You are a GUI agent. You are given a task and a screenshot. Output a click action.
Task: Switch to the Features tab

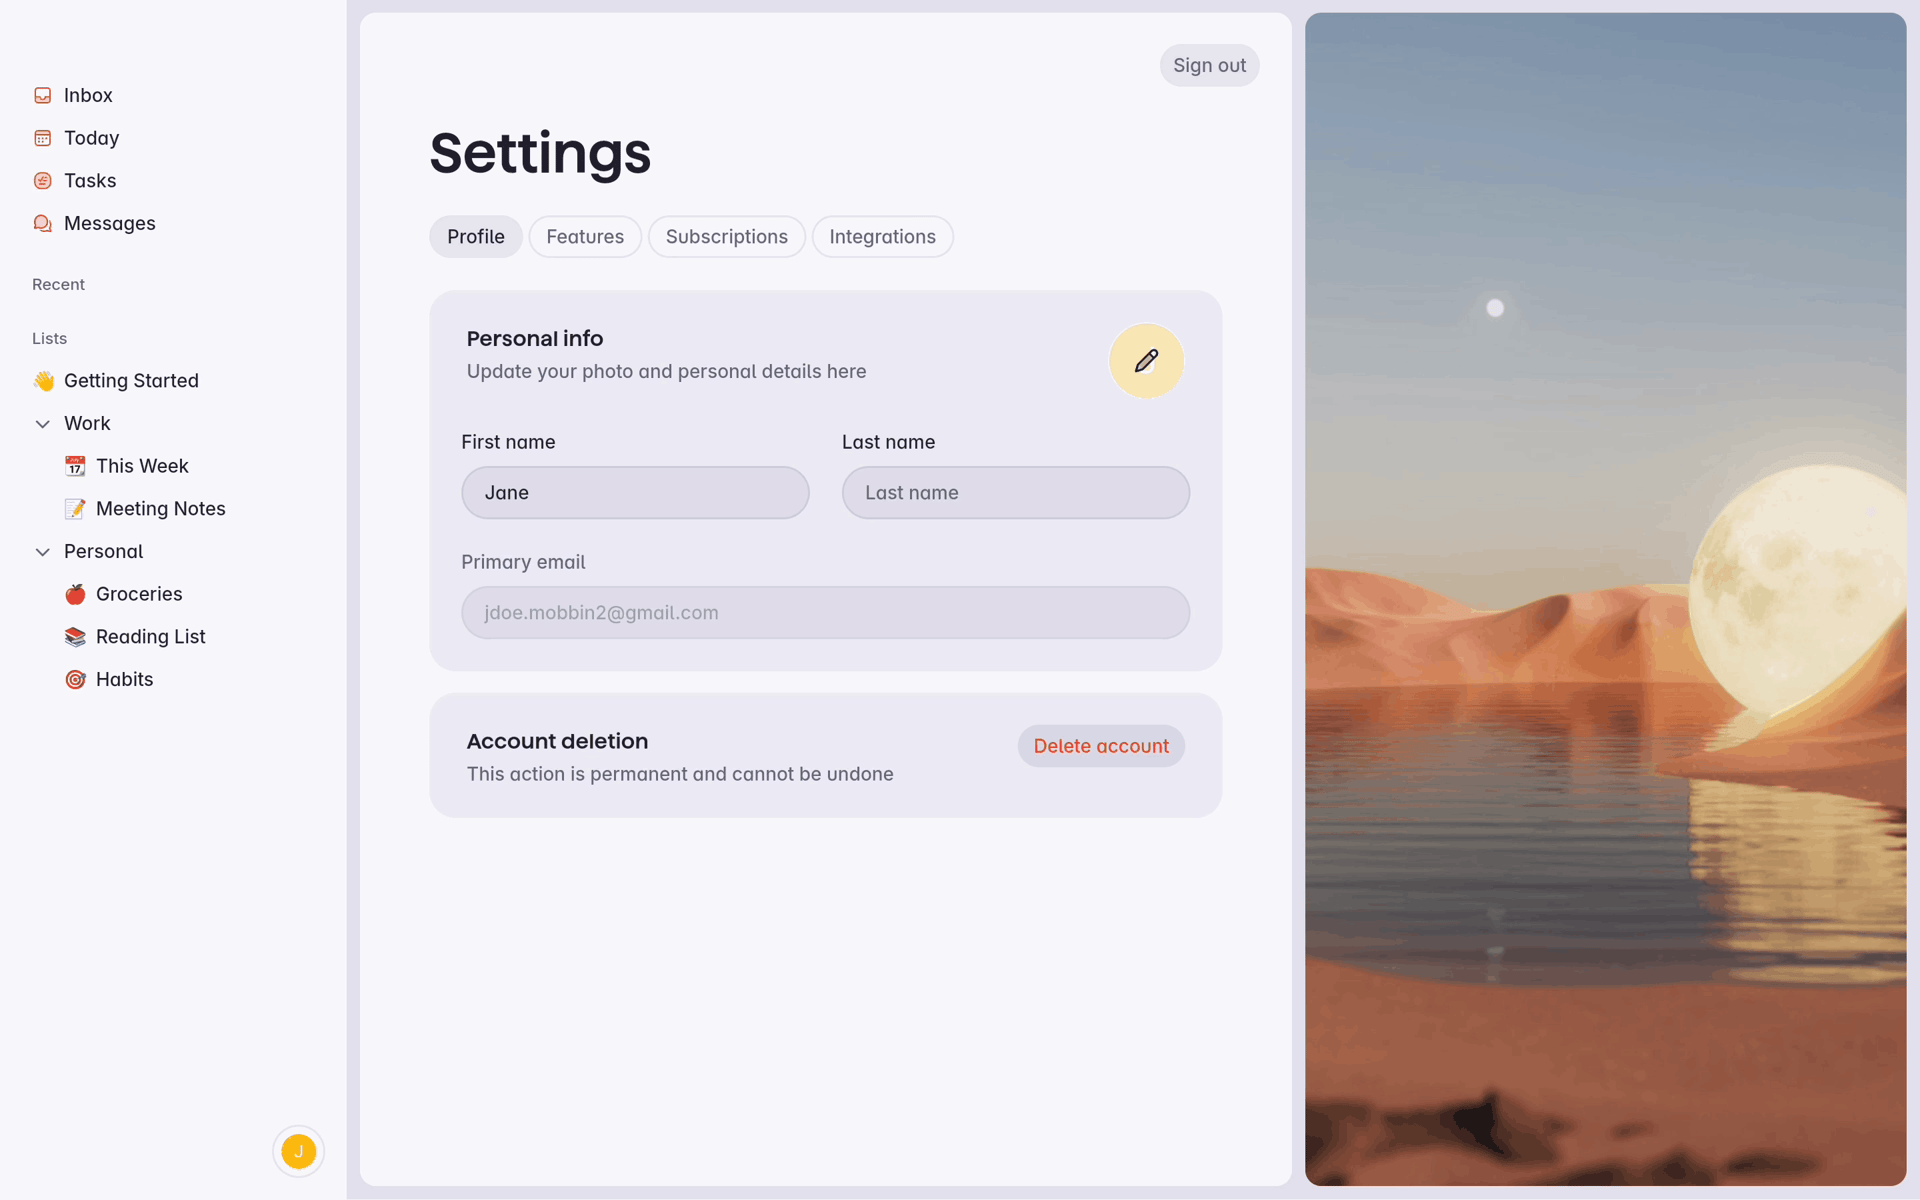pos(585,237)
